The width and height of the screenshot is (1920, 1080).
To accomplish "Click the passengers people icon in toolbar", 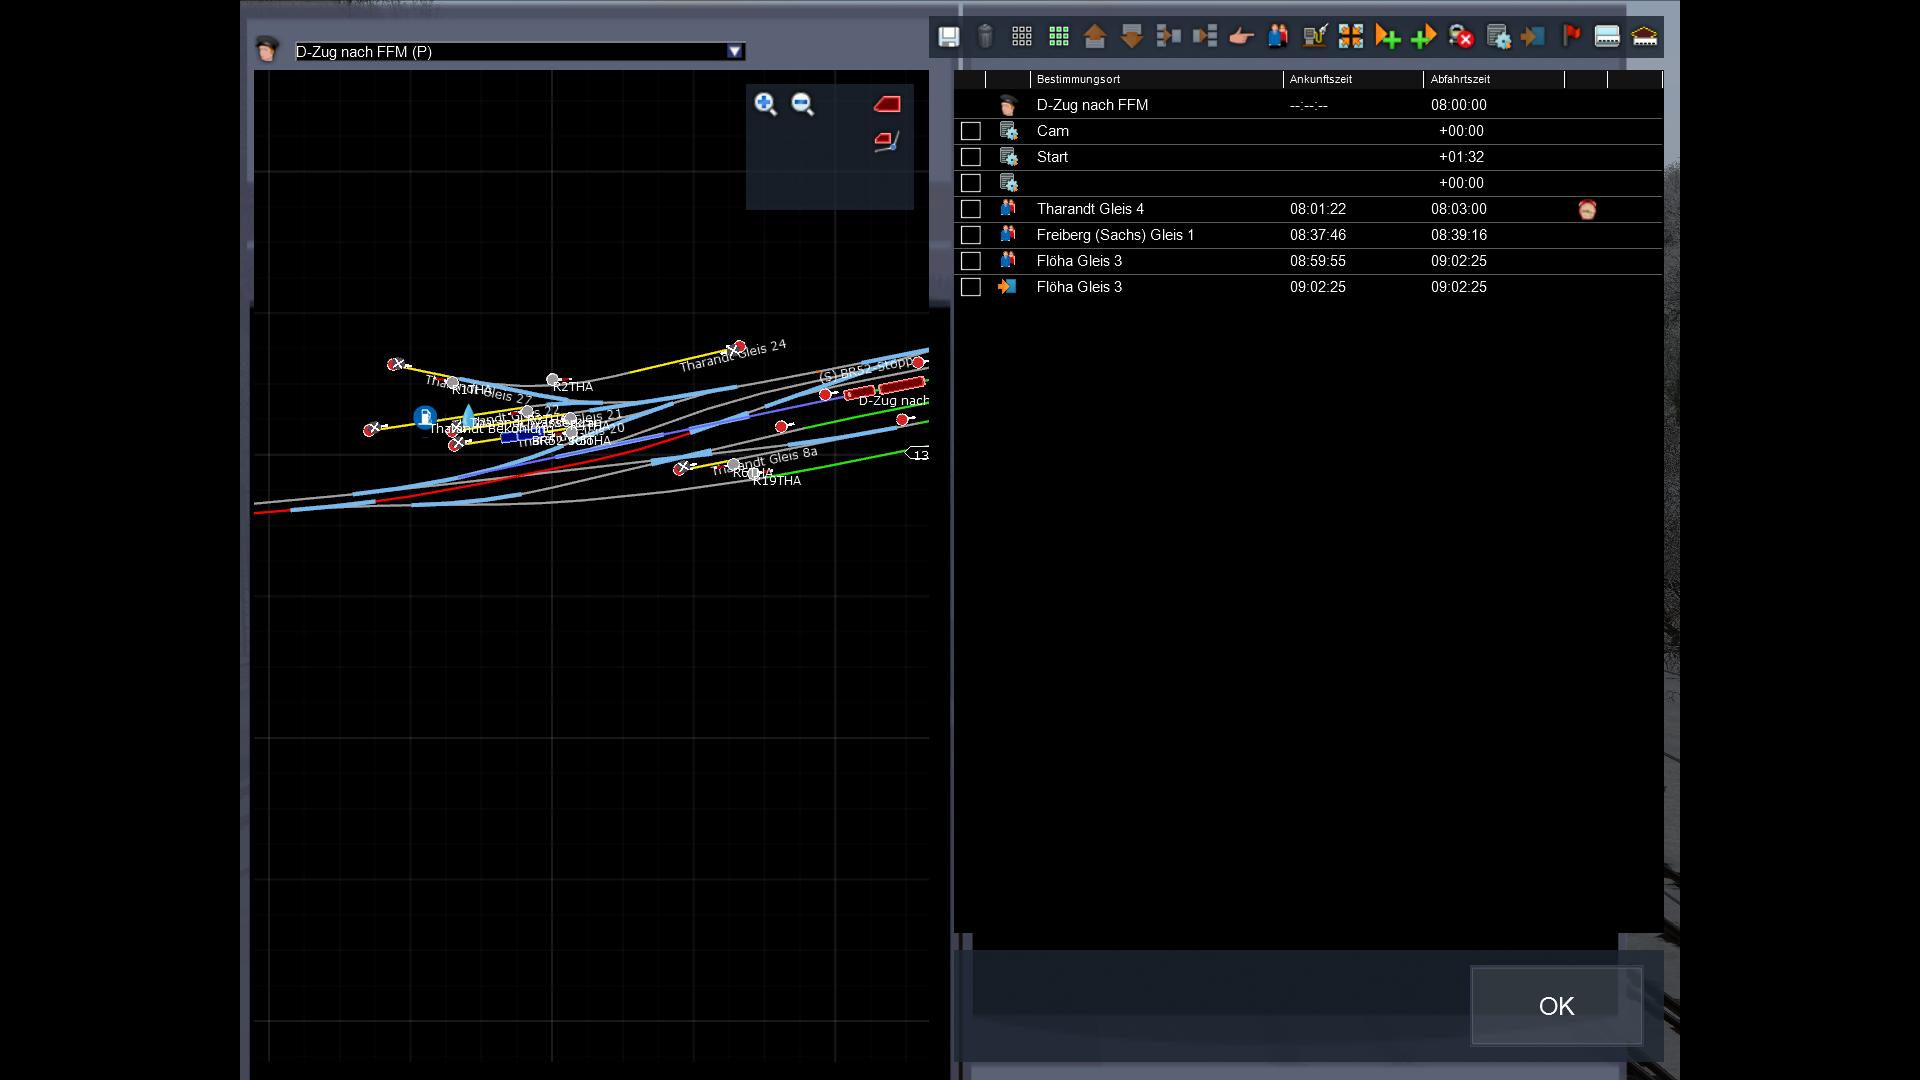I will [x=1278, y=37].
